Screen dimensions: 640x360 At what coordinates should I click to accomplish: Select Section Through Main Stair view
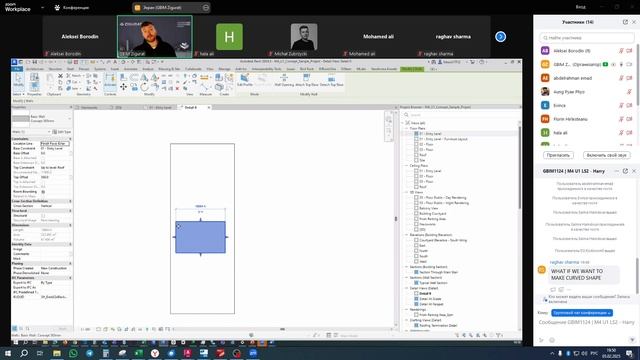pos(439,272)
